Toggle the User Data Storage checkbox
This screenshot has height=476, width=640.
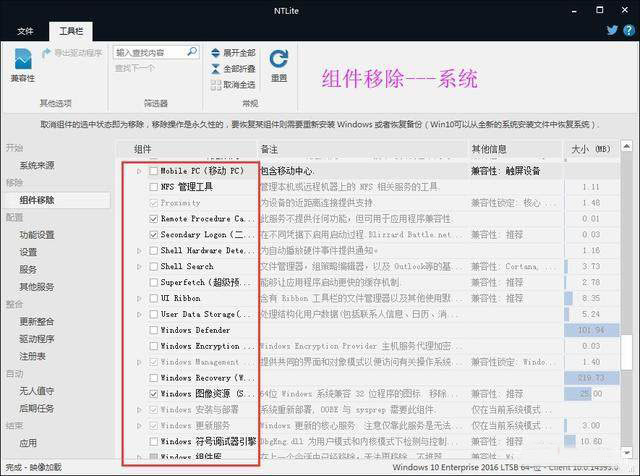pyautogui.click(x=153, y=314)
